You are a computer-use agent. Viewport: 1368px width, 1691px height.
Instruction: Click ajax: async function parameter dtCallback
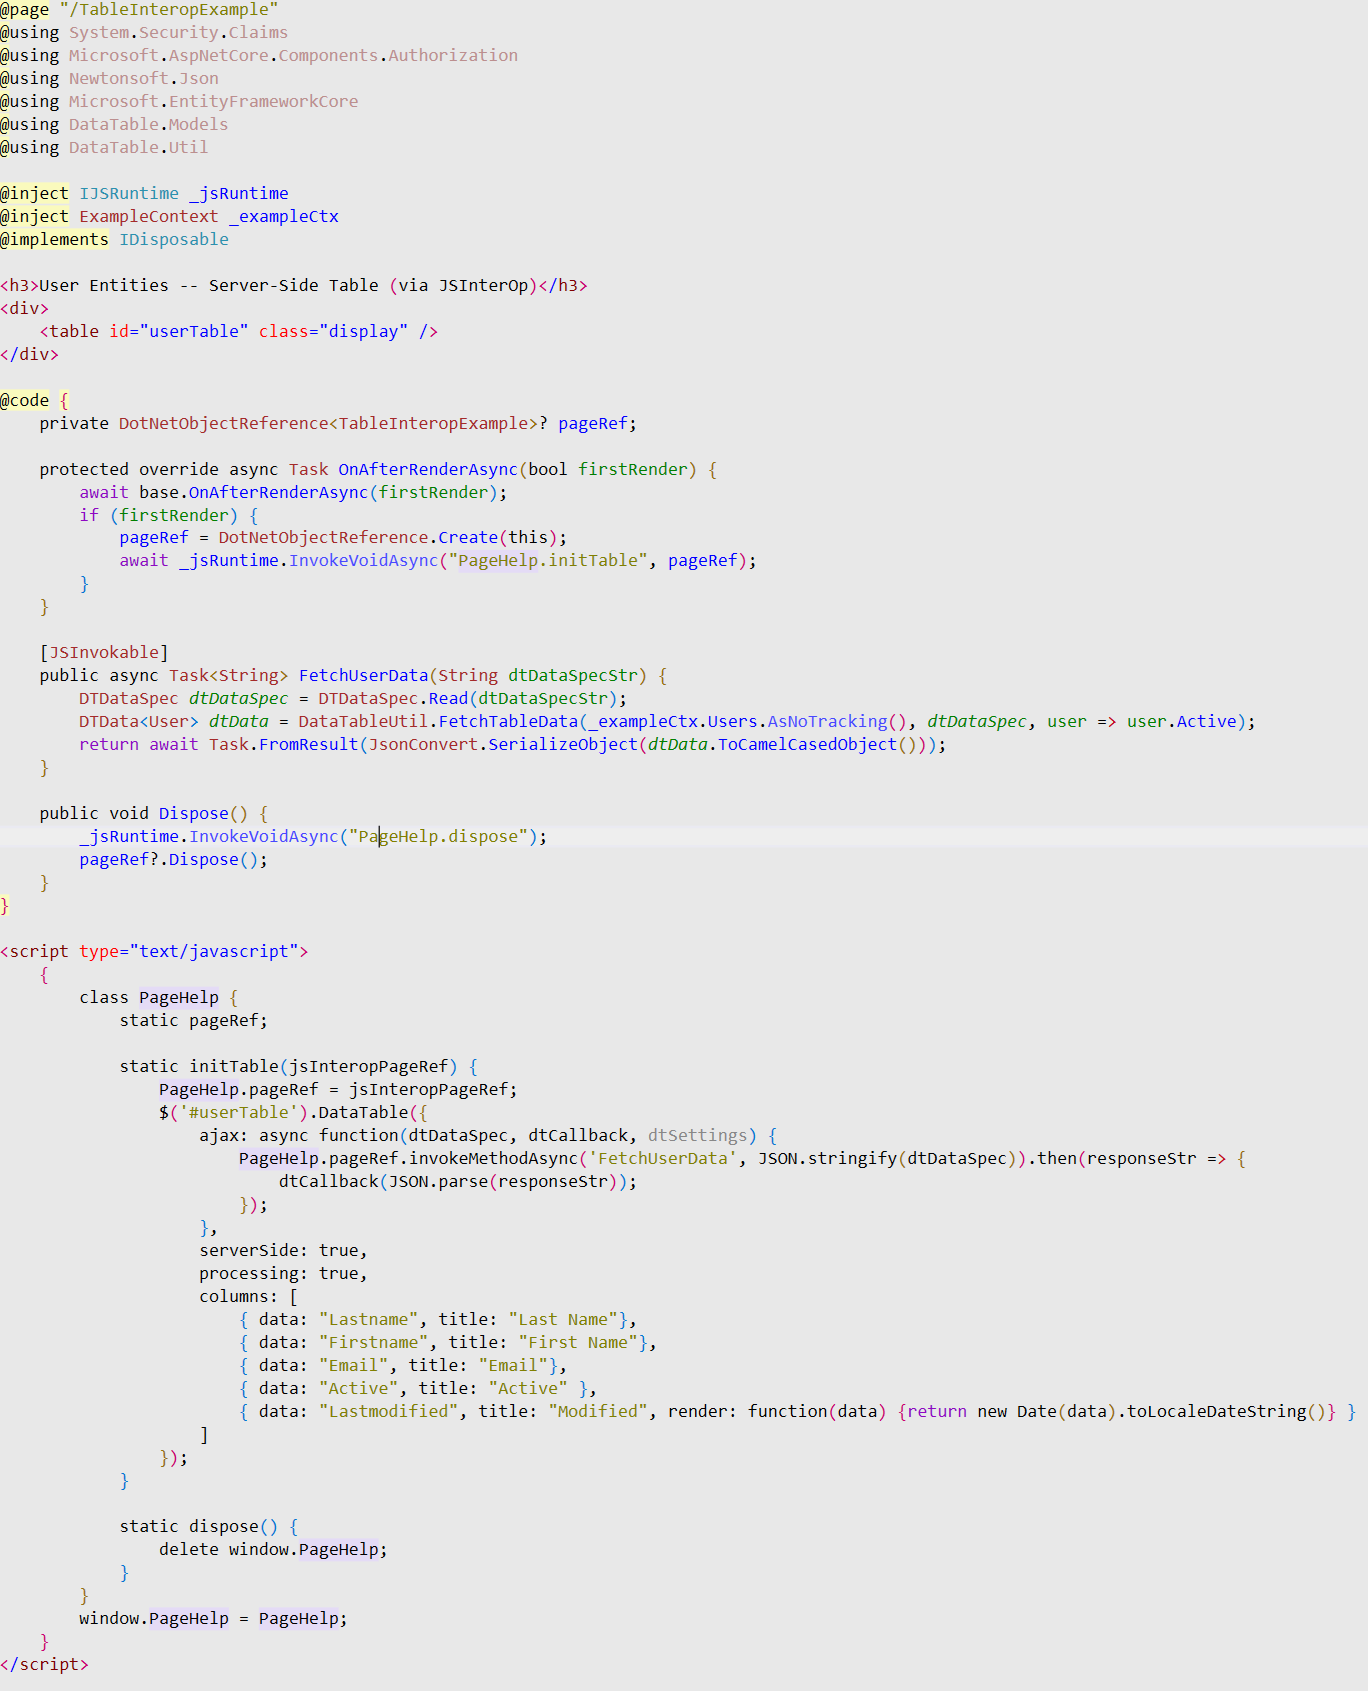coord(578,1137)
